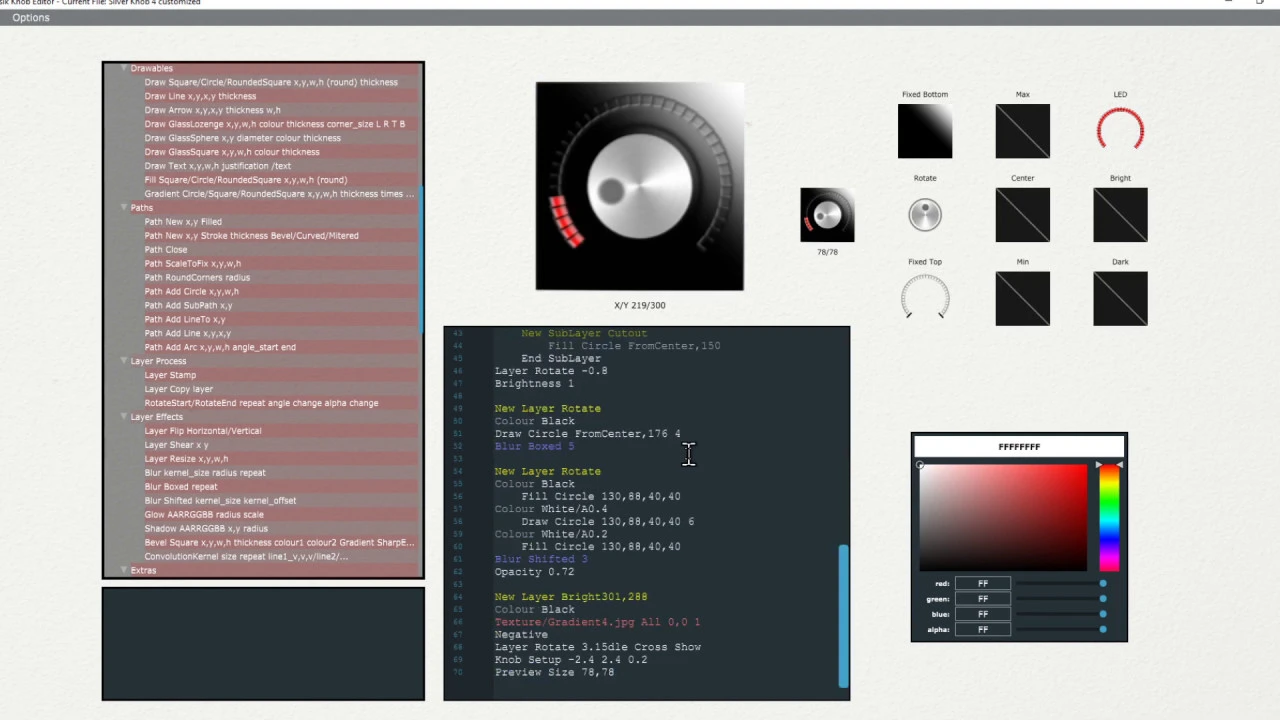Select 'Draw GlassSphere' command row

click(x=242, y=138)
